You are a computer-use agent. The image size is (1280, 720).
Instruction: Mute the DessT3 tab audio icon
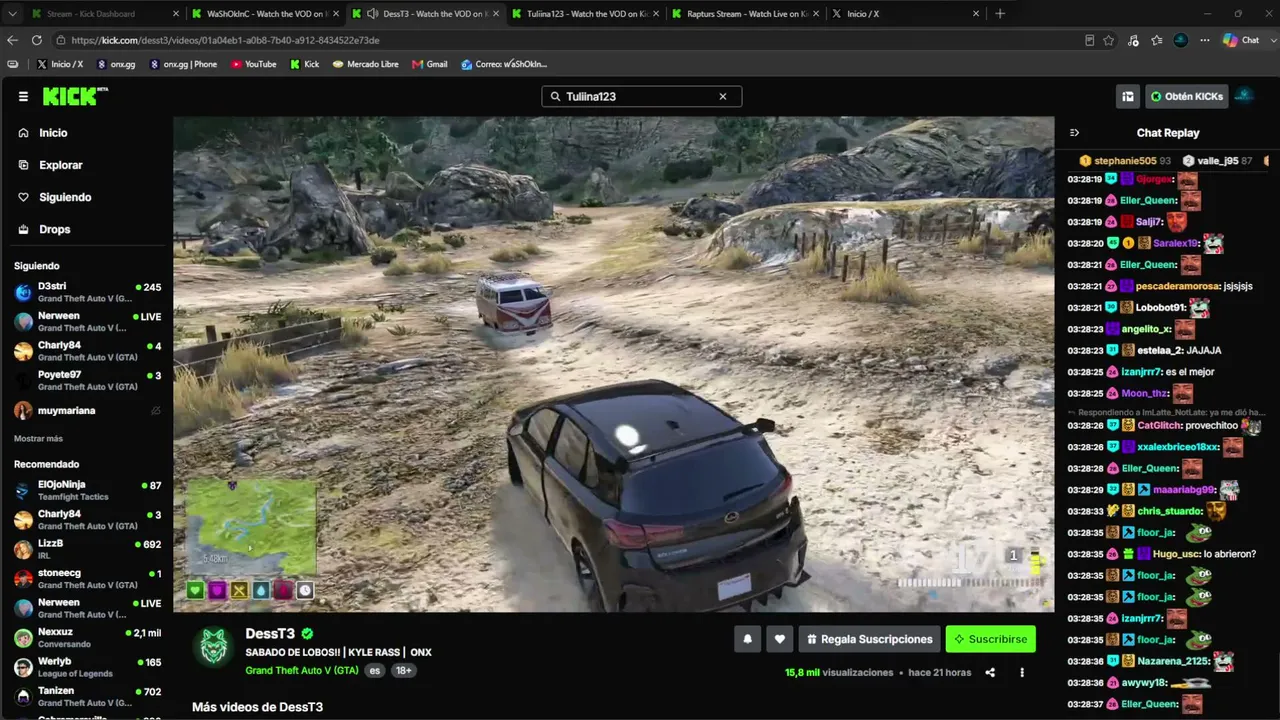coord(372,14)
